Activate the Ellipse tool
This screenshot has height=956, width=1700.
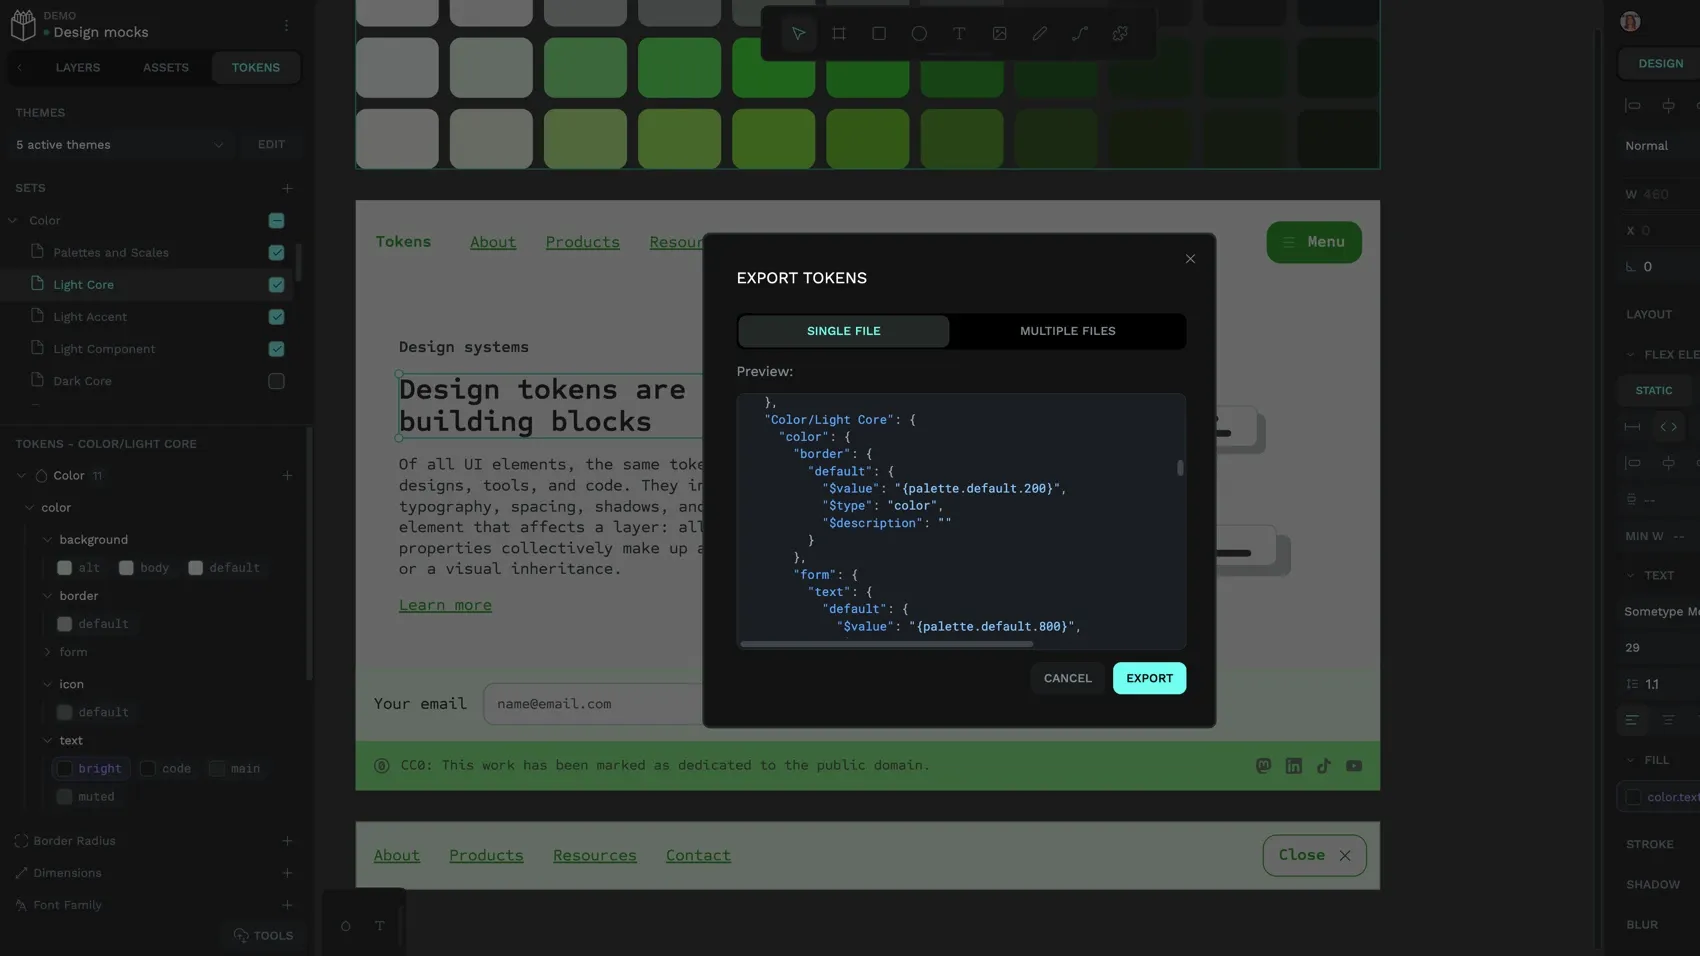tap(919, 33)
